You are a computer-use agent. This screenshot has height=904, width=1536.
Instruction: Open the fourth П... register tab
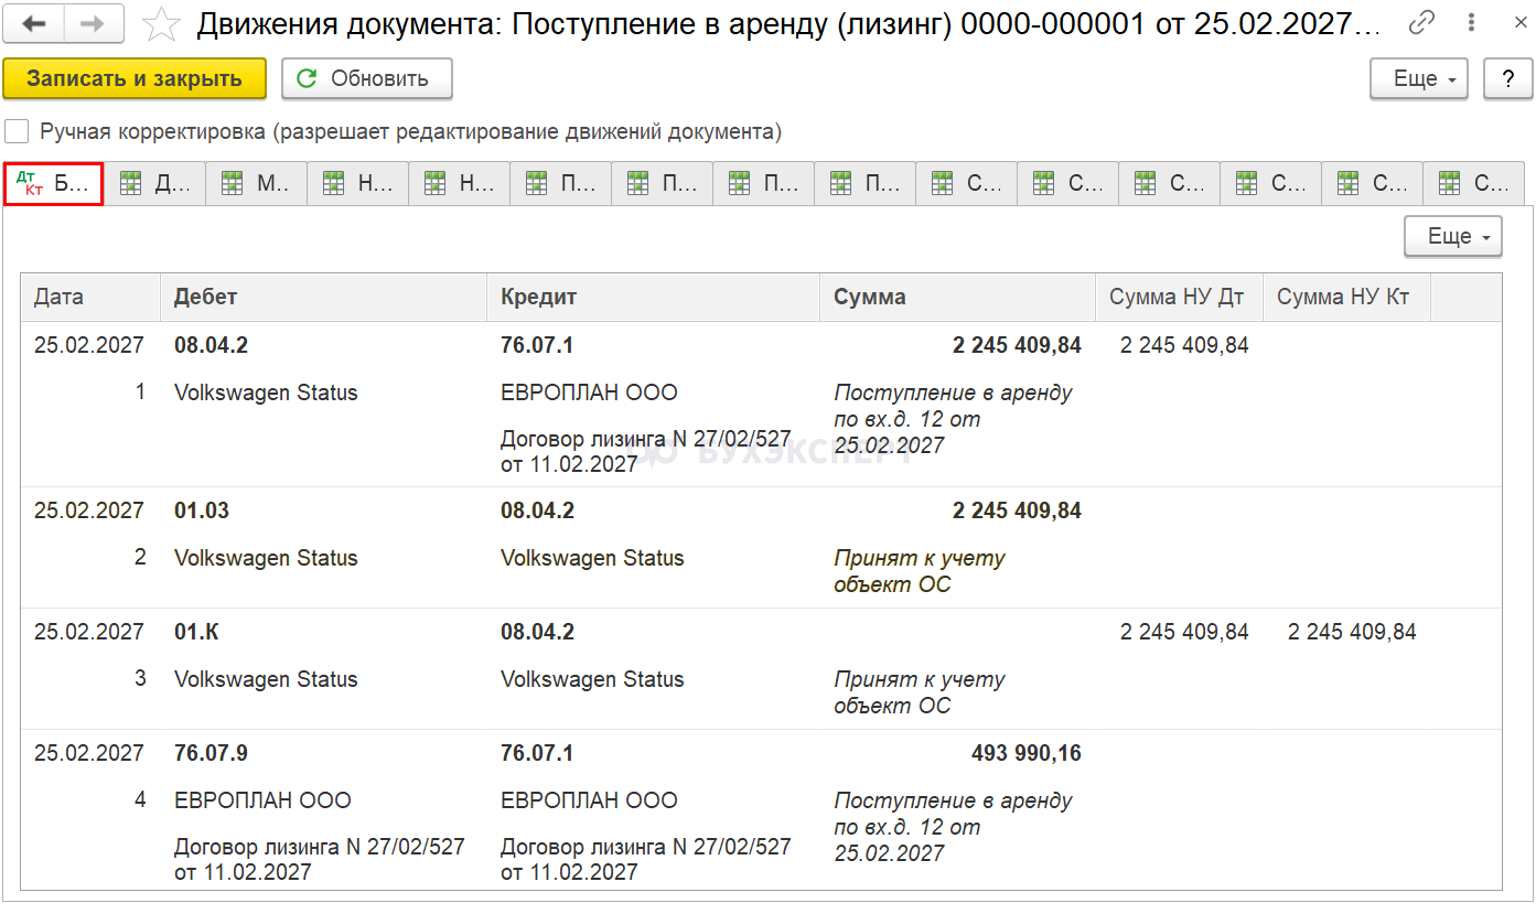point(865,183)
